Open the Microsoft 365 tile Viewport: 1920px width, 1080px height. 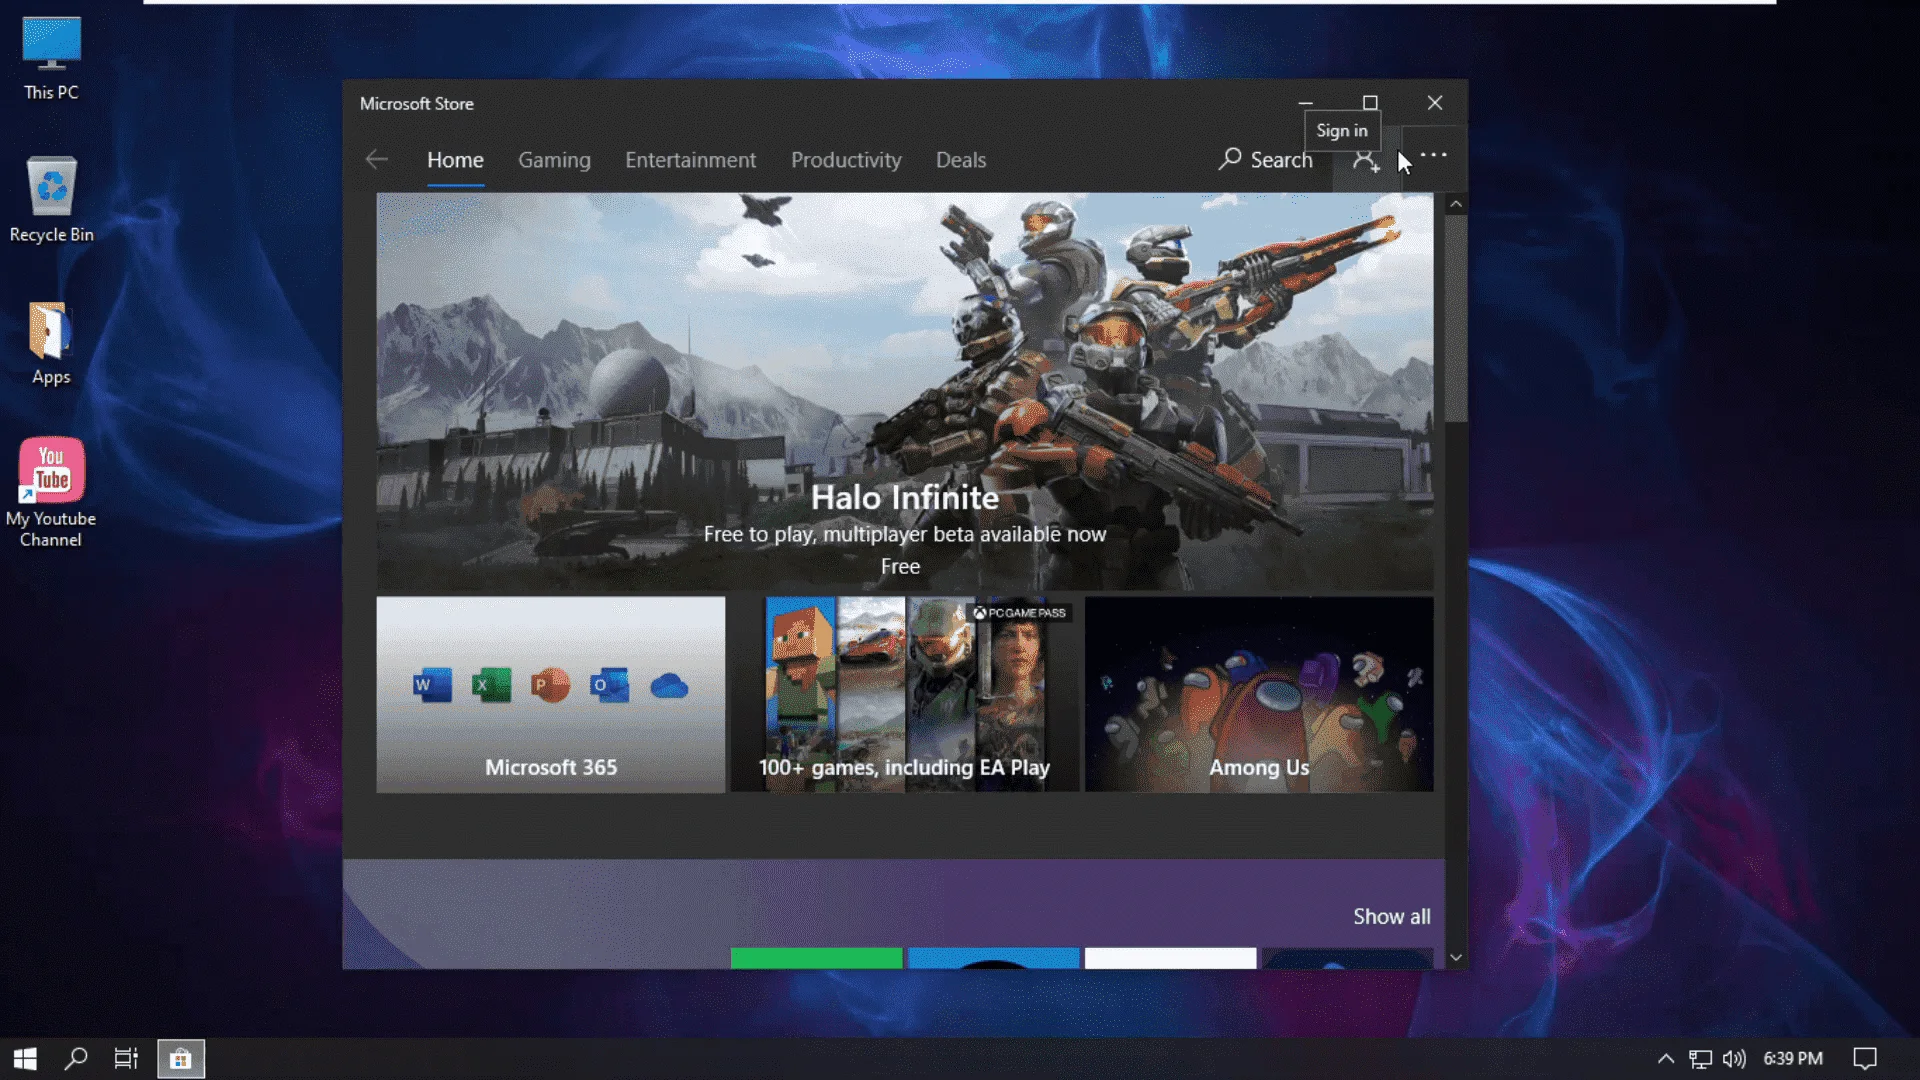point(551,694)
